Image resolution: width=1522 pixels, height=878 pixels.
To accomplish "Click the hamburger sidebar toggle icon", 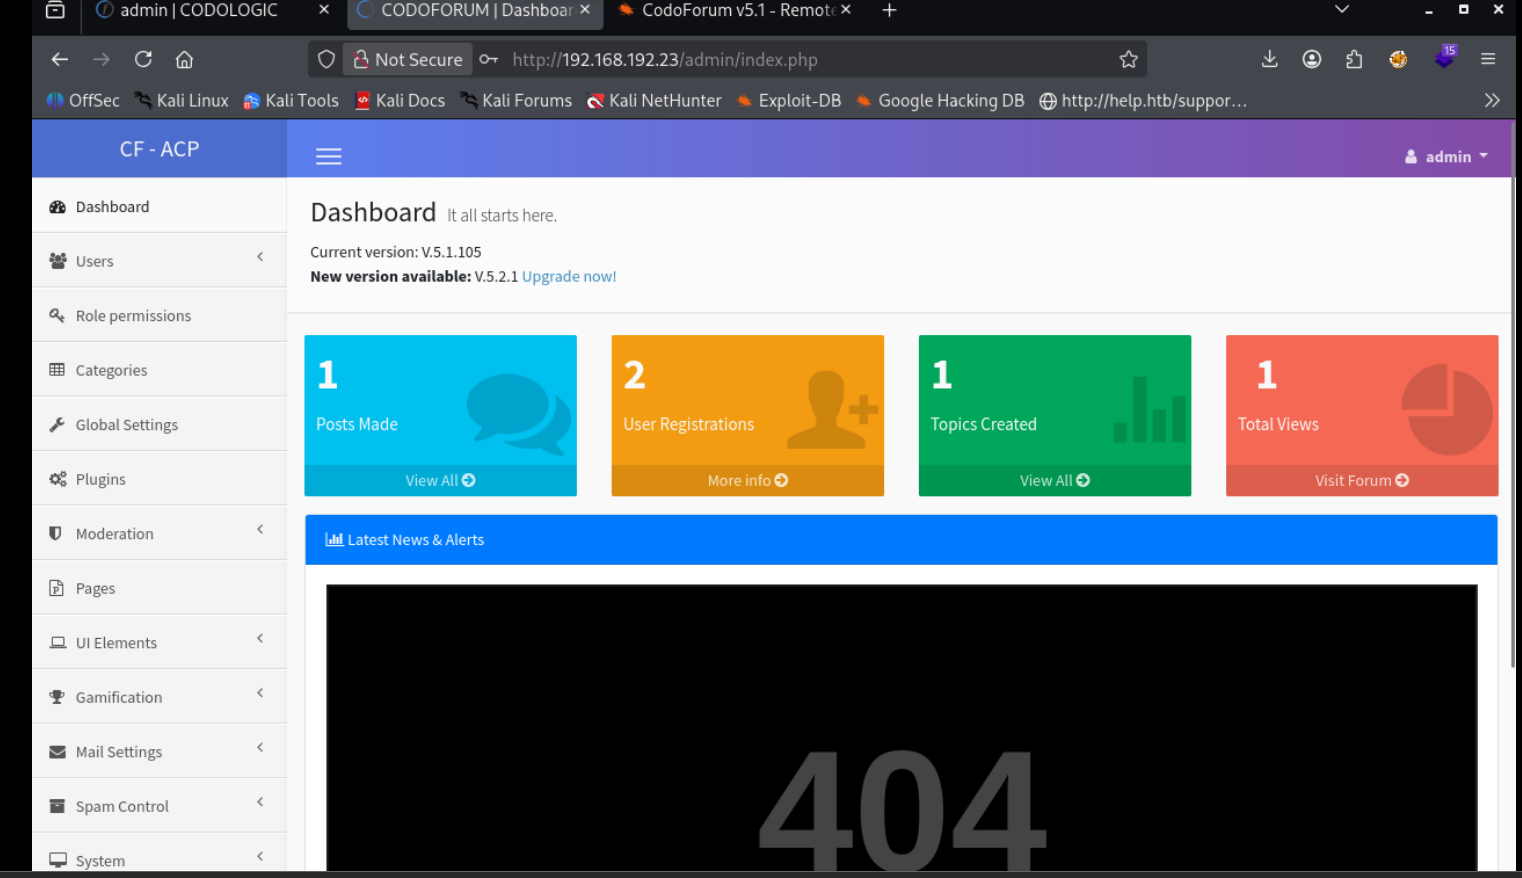I will 328,156.
